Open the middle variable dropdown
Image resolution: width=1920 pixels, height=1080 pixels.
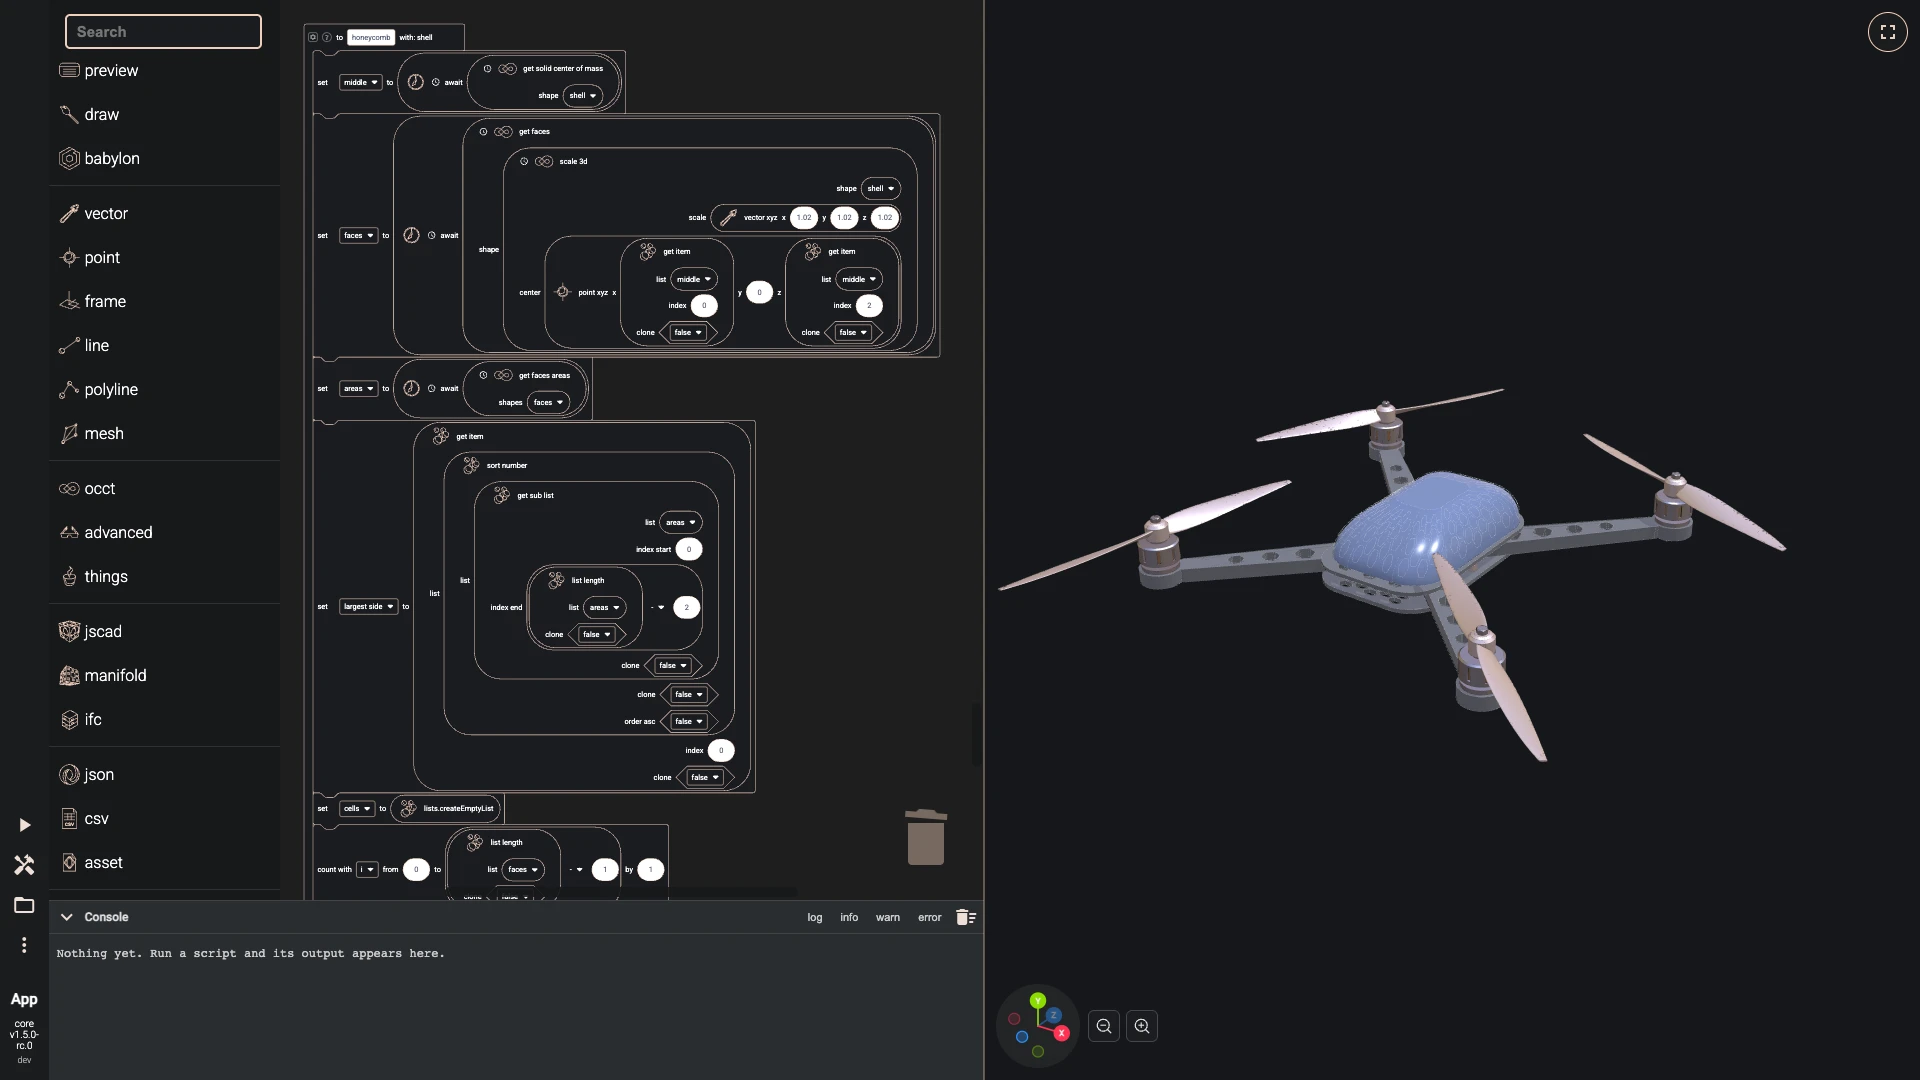[x=361, y=83]
